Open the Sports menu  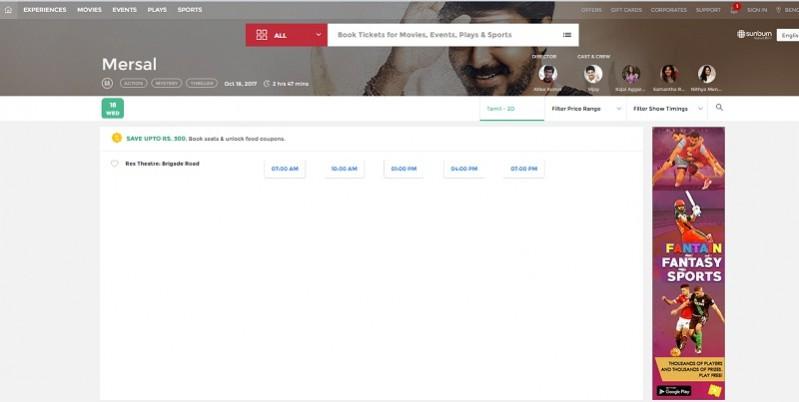[190, 10]
